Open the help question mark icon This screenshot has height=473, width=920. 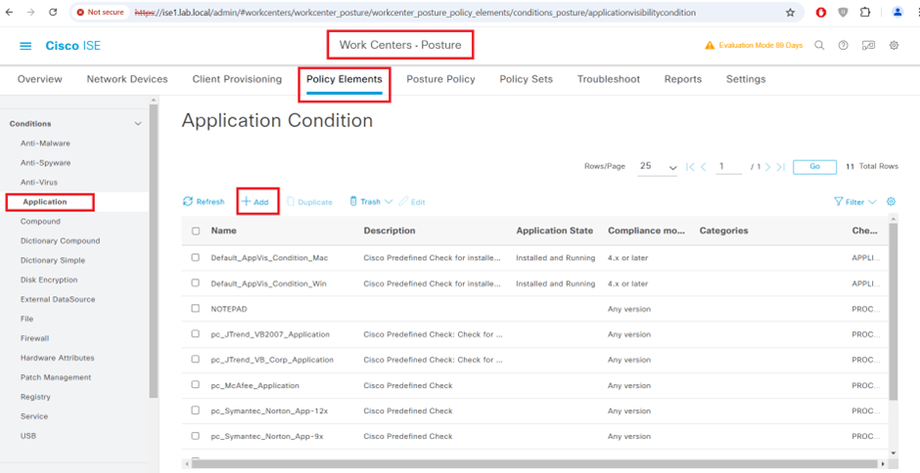[843, 46]
